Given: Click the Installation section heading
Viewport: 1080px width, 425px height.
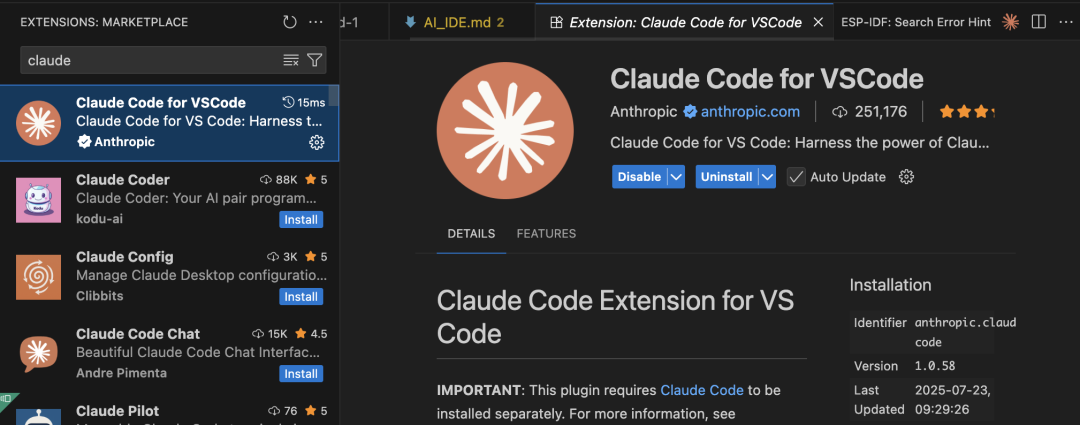Looking at the screenshot, I should click(x=891, y=284).
